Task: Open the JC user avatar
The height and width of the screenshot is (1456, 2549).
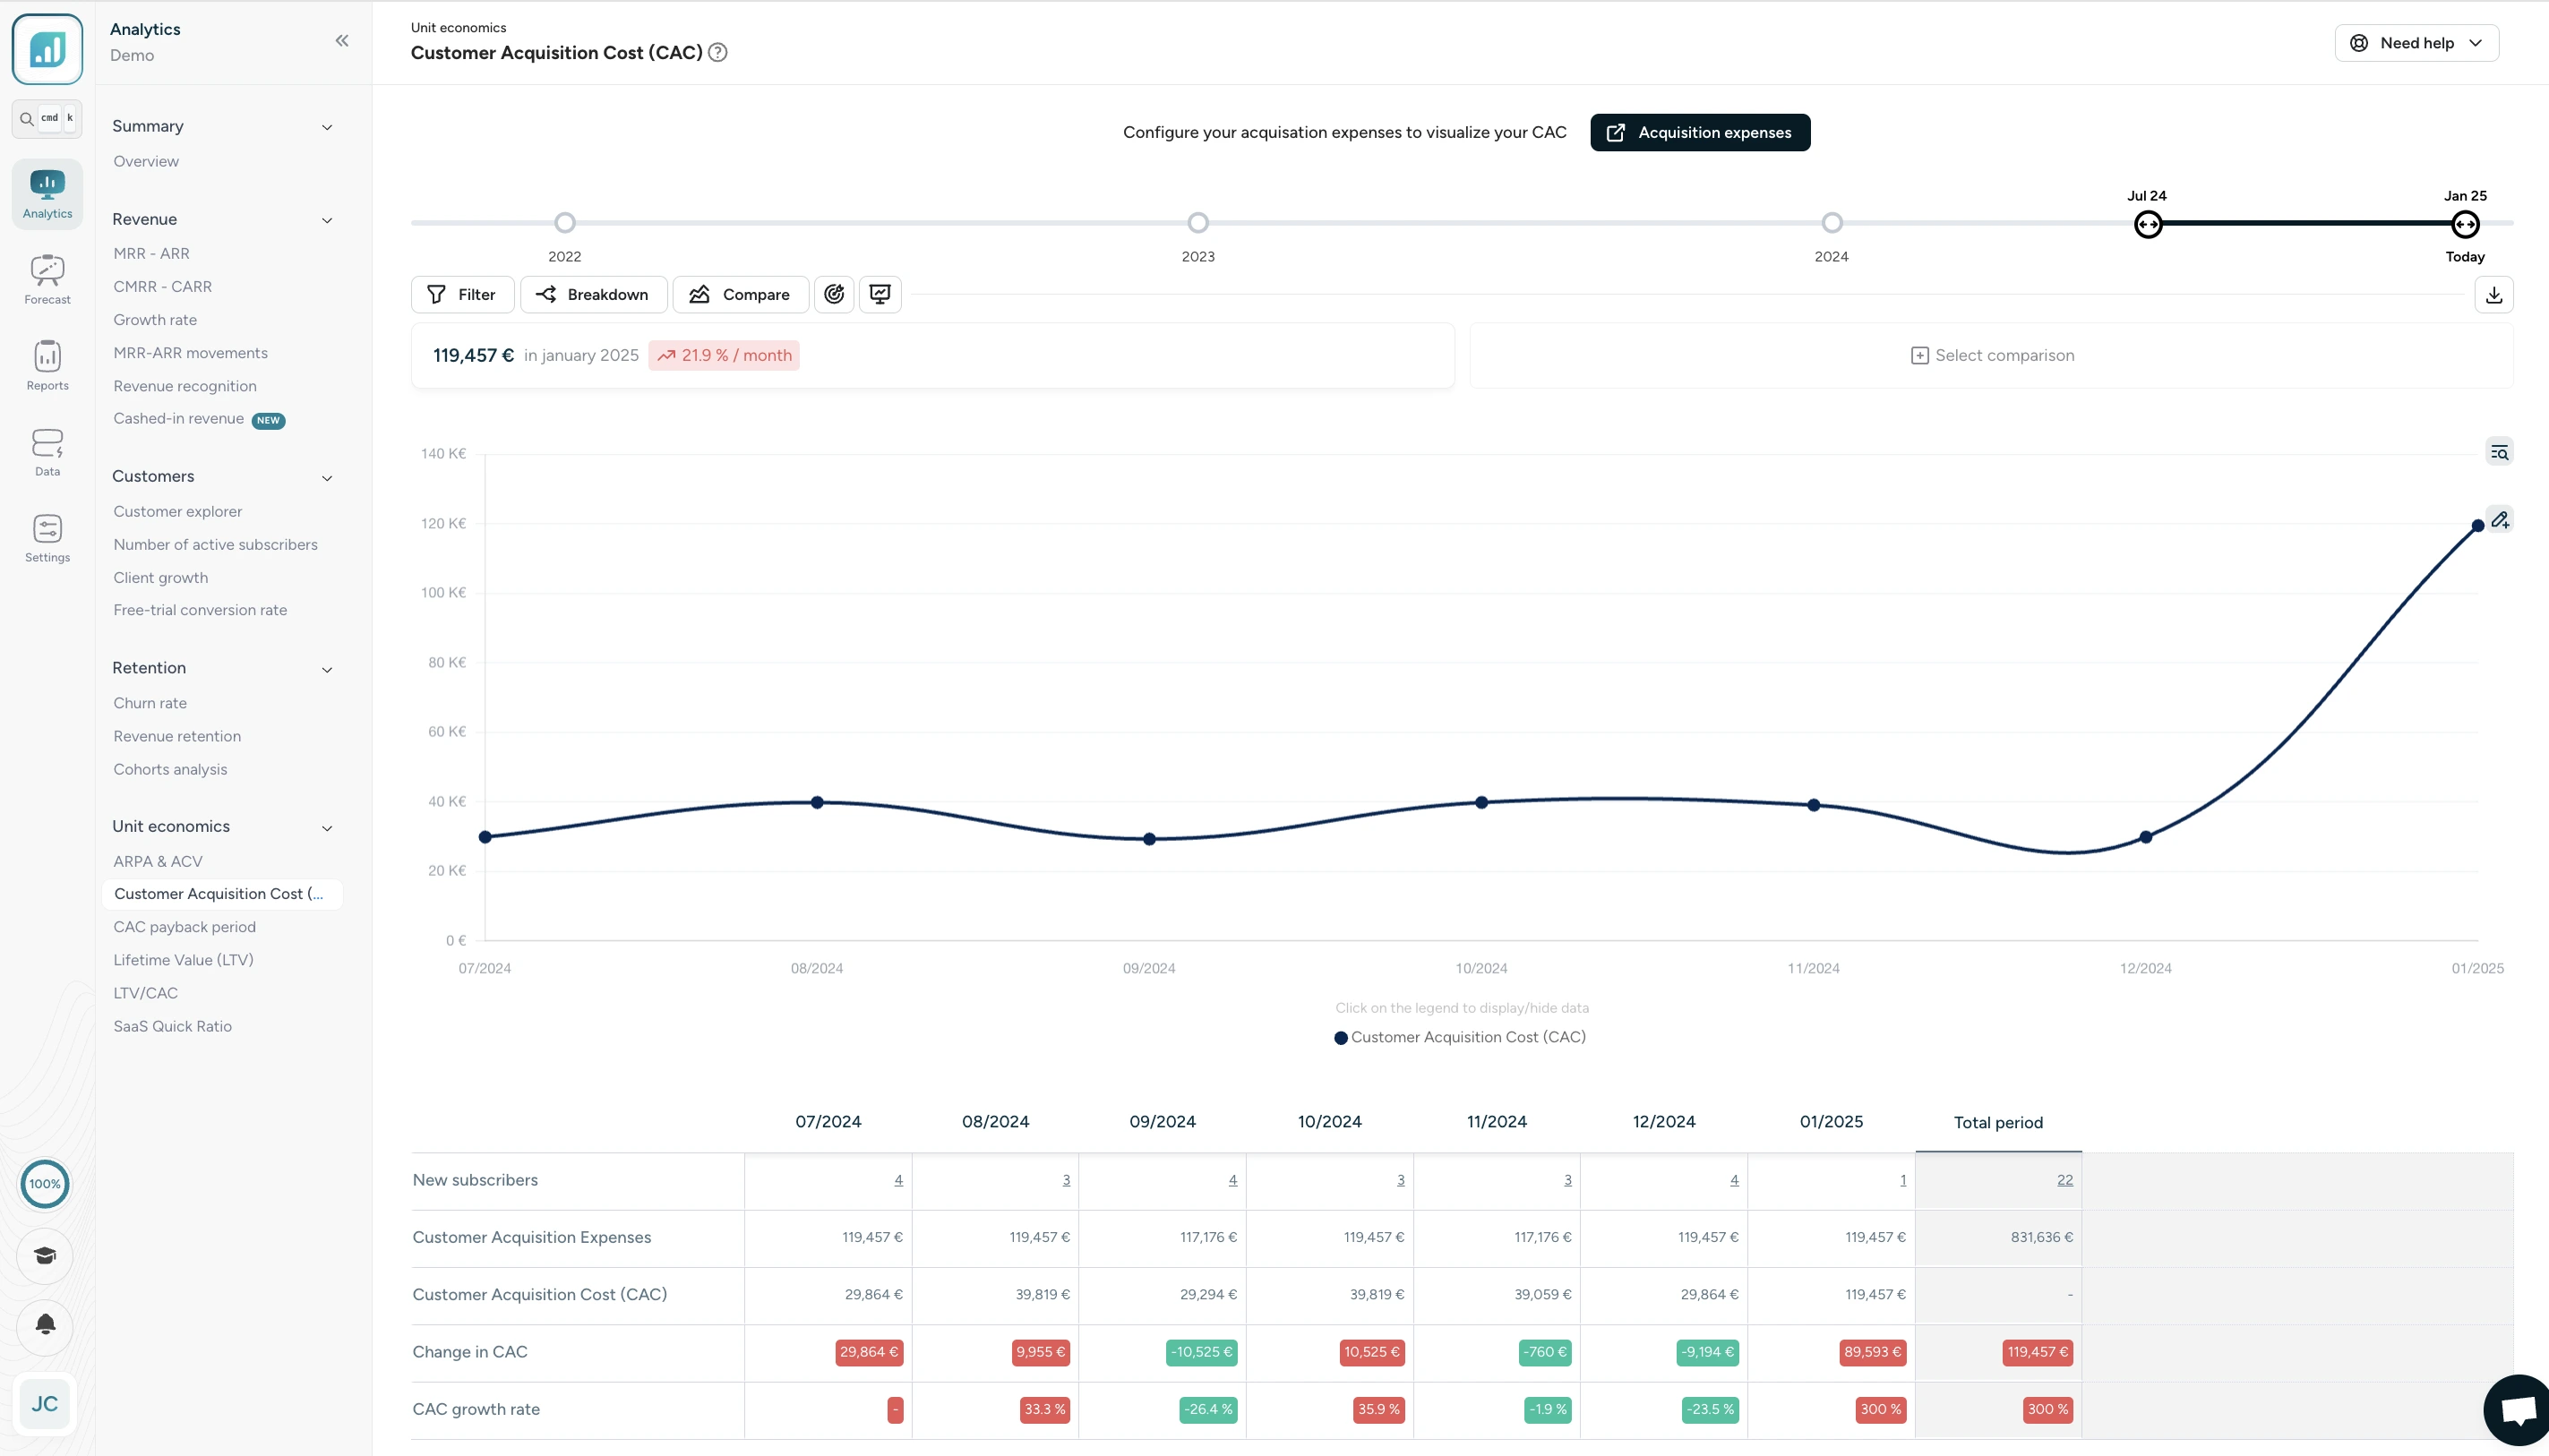Action: (x=45, y=1403)
